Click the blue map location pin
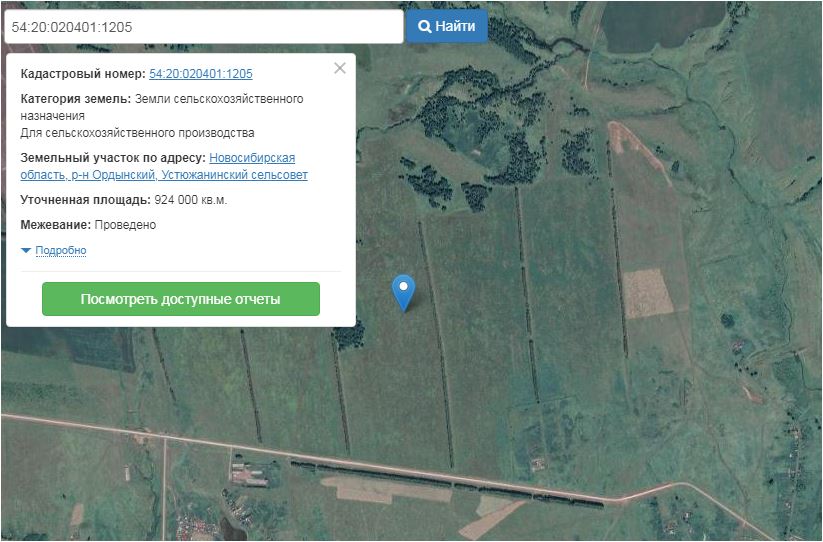Image resolution: width=823 pixels, height=542 pixels. [x=403, y=292]
